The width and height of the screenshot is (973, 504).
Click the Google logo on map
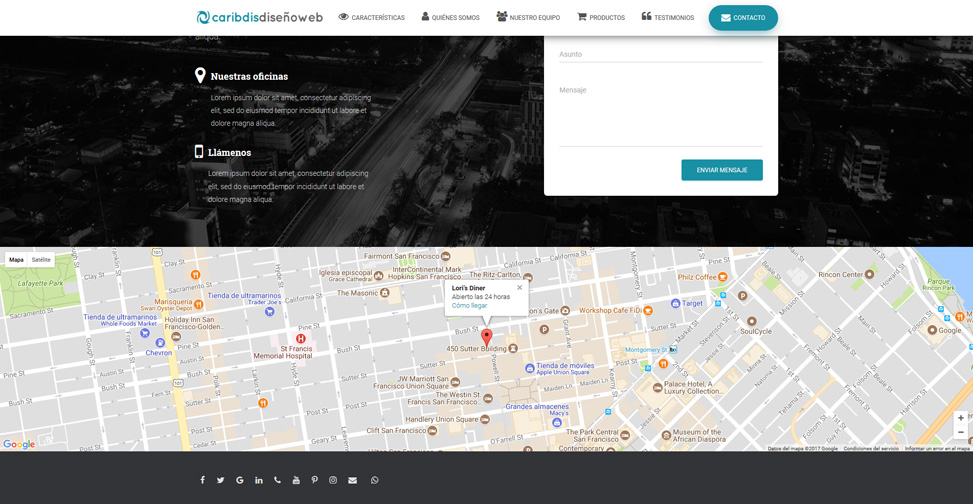pos(19,444)
